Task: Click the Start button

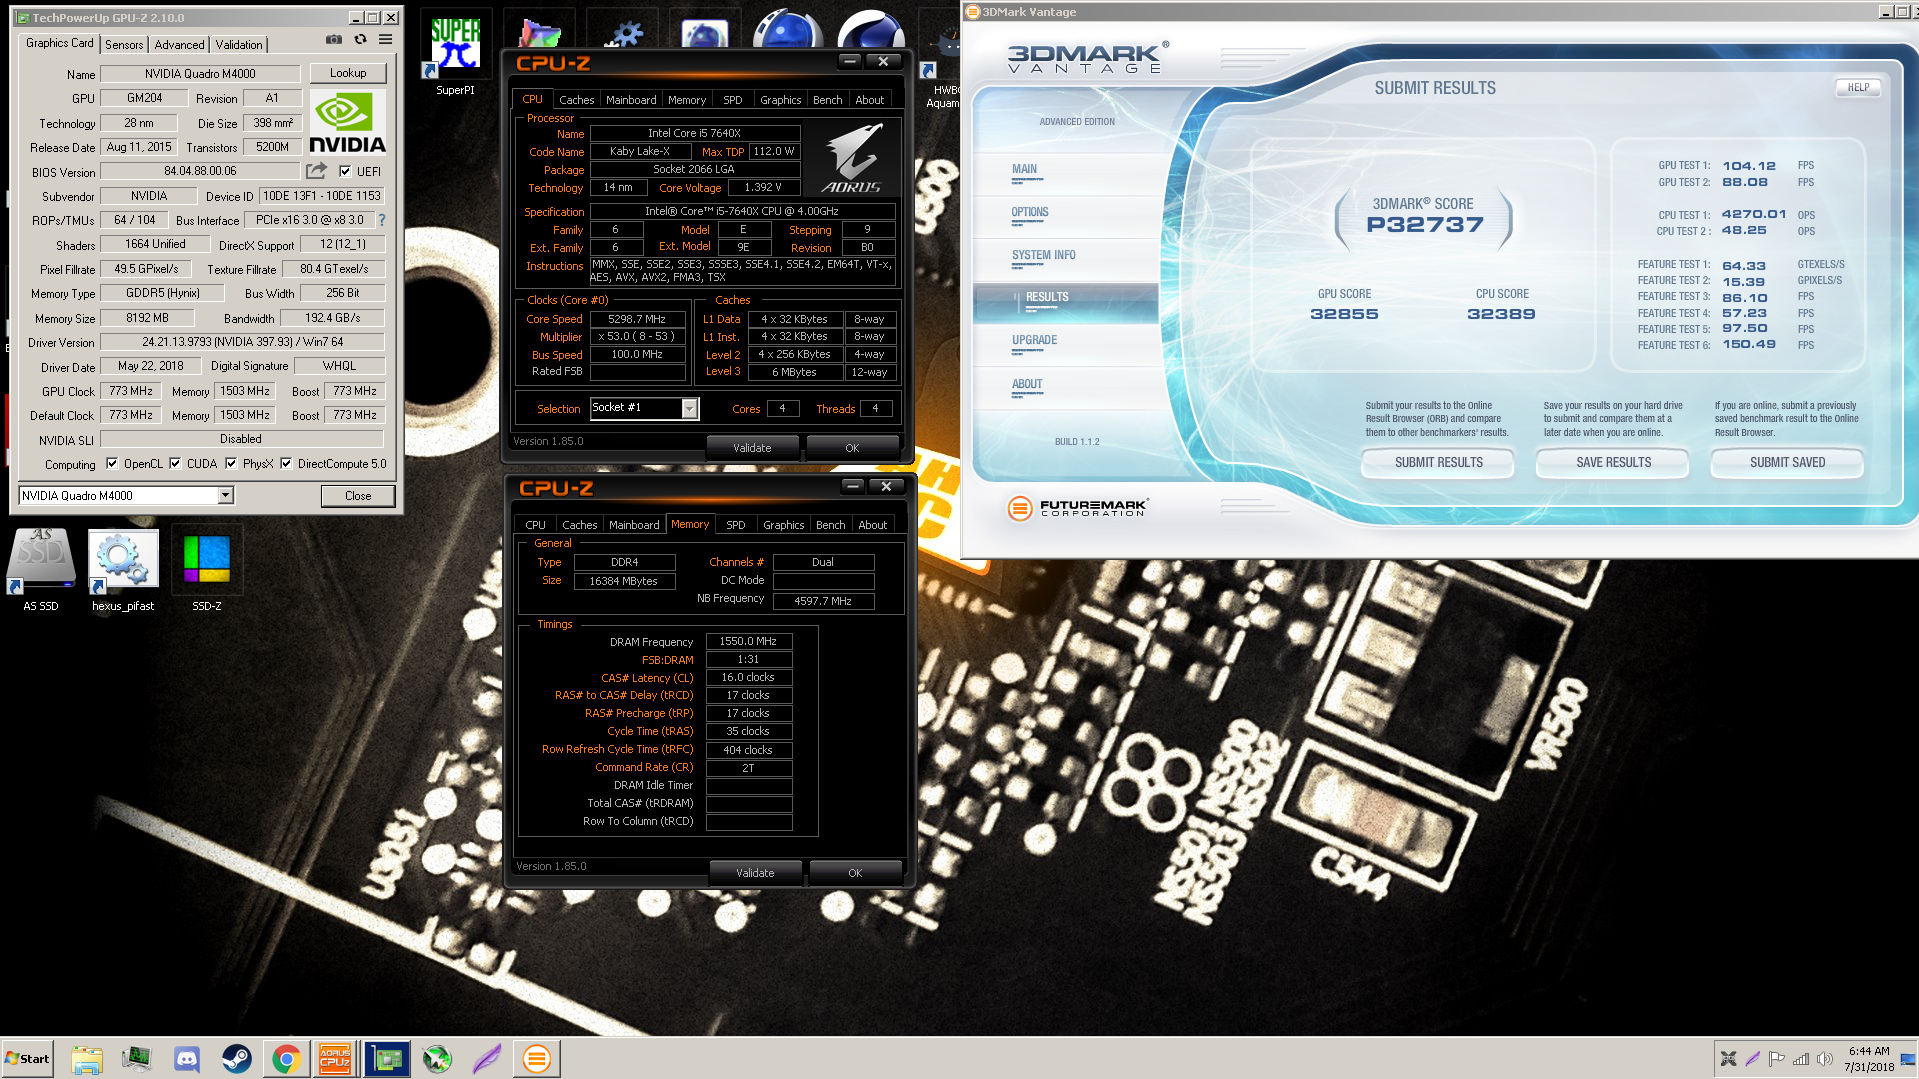Action: coord(27,1059)
